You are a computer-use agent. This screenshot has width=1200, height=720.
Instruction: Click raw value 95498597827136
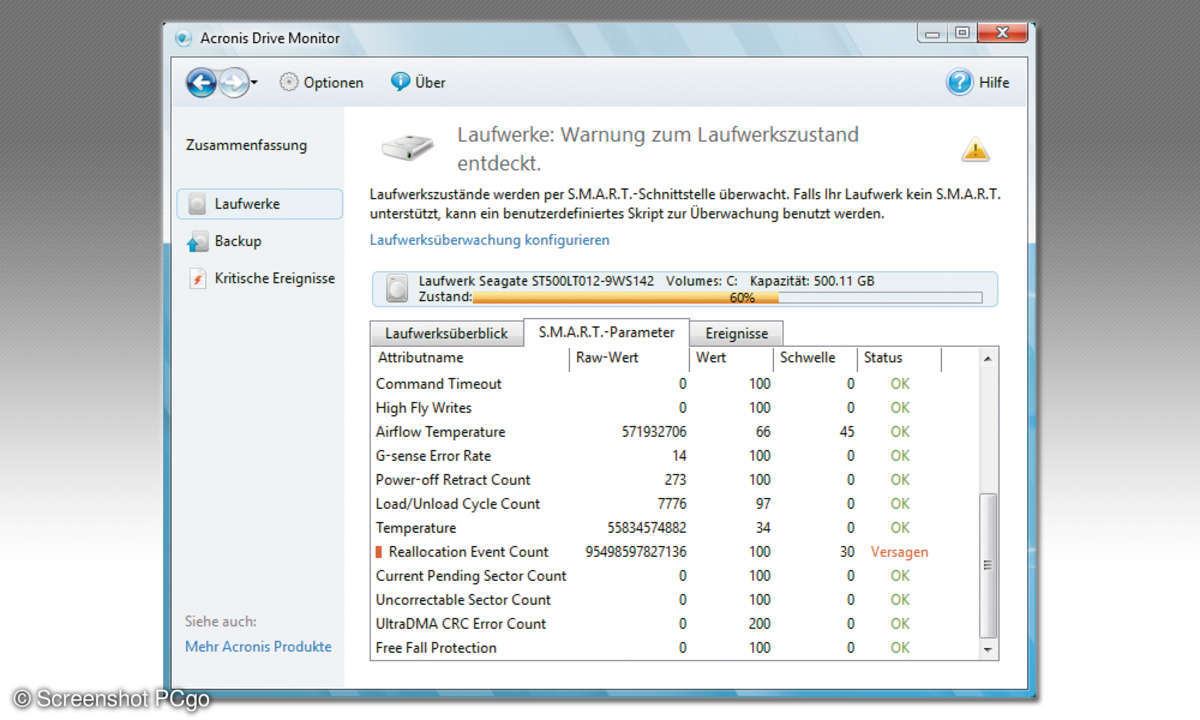636,552
